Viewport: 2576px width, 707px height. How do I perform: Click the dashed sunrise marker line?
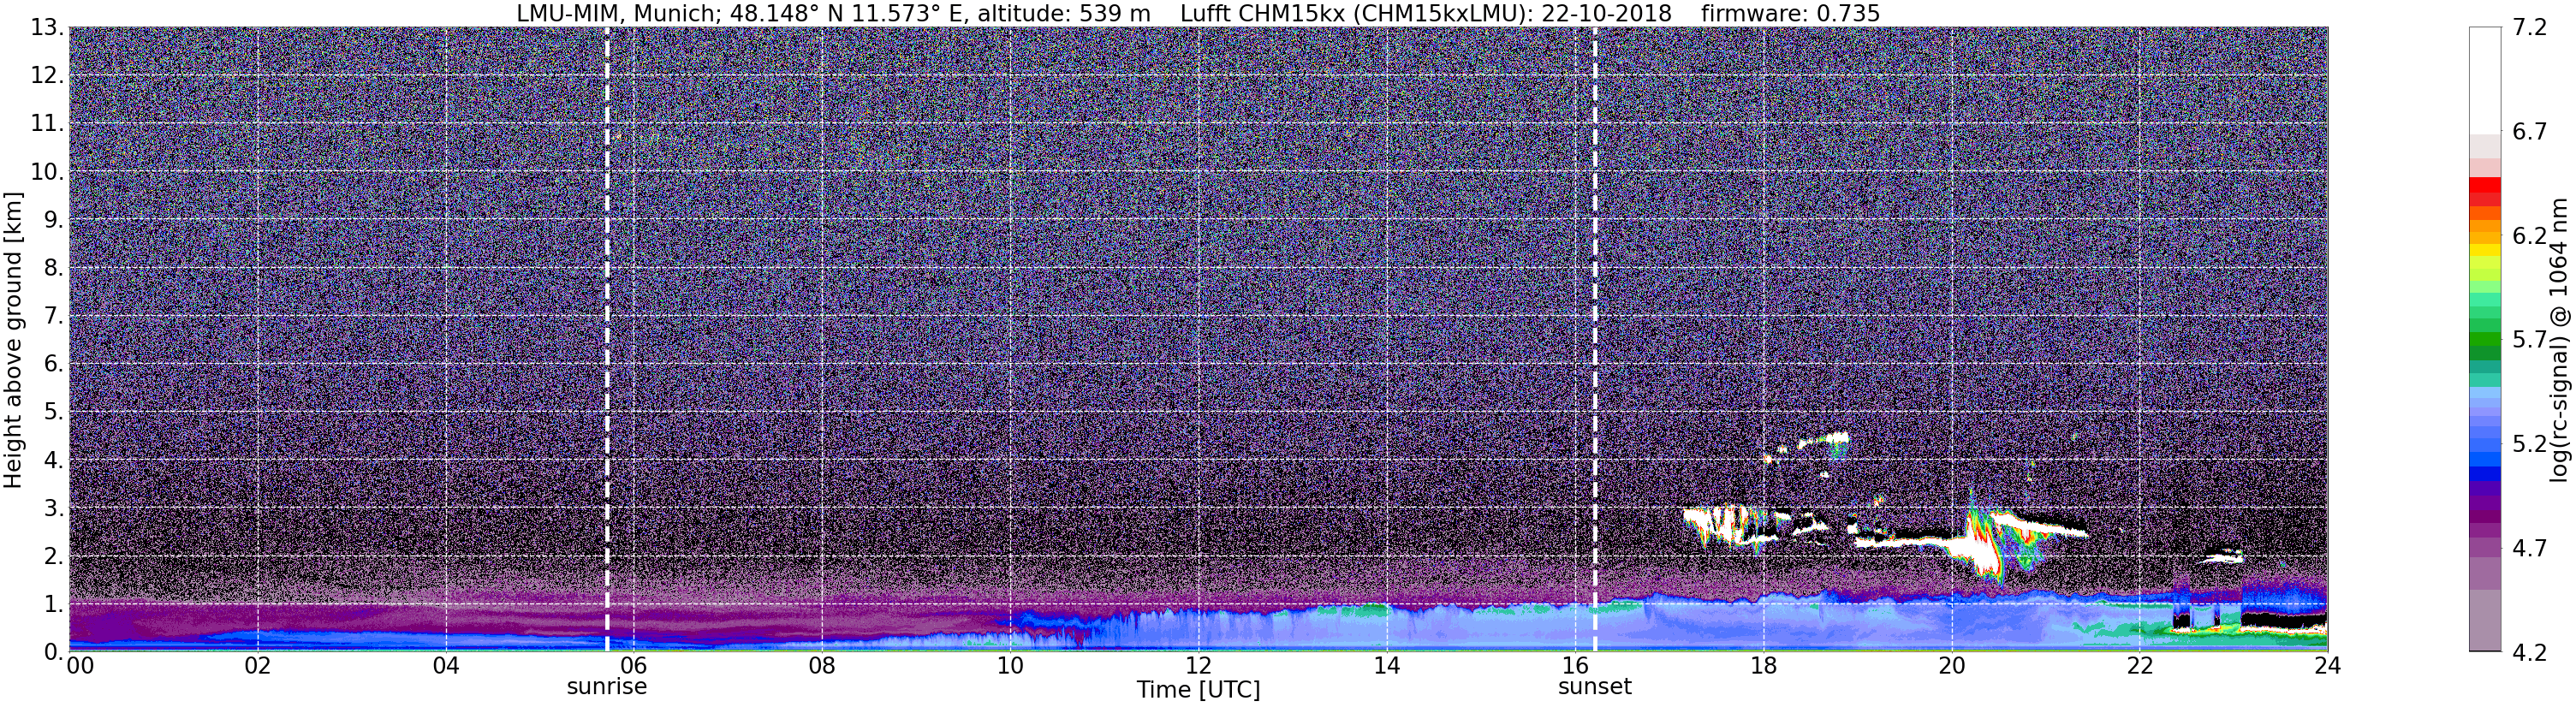click(x=607, y=340)
